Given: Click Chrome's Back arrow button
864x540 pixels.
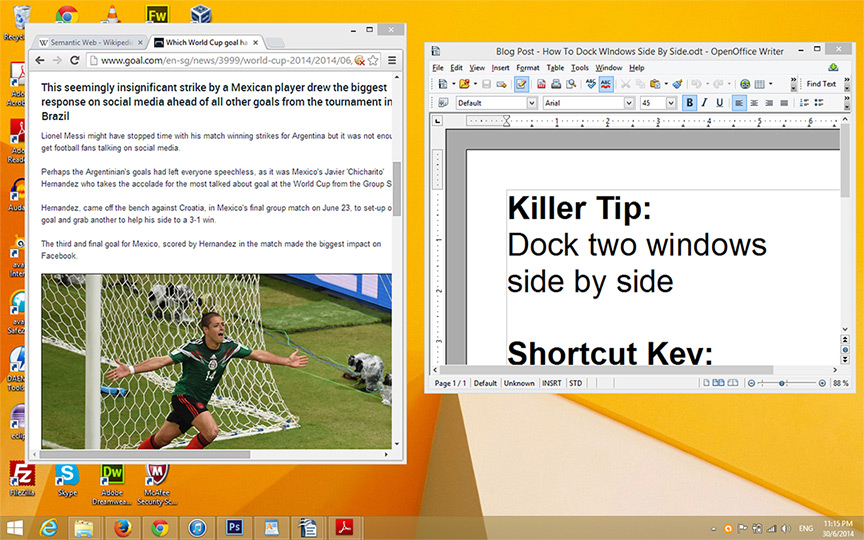Looking at the screenshot, I should tap(40, 60).
